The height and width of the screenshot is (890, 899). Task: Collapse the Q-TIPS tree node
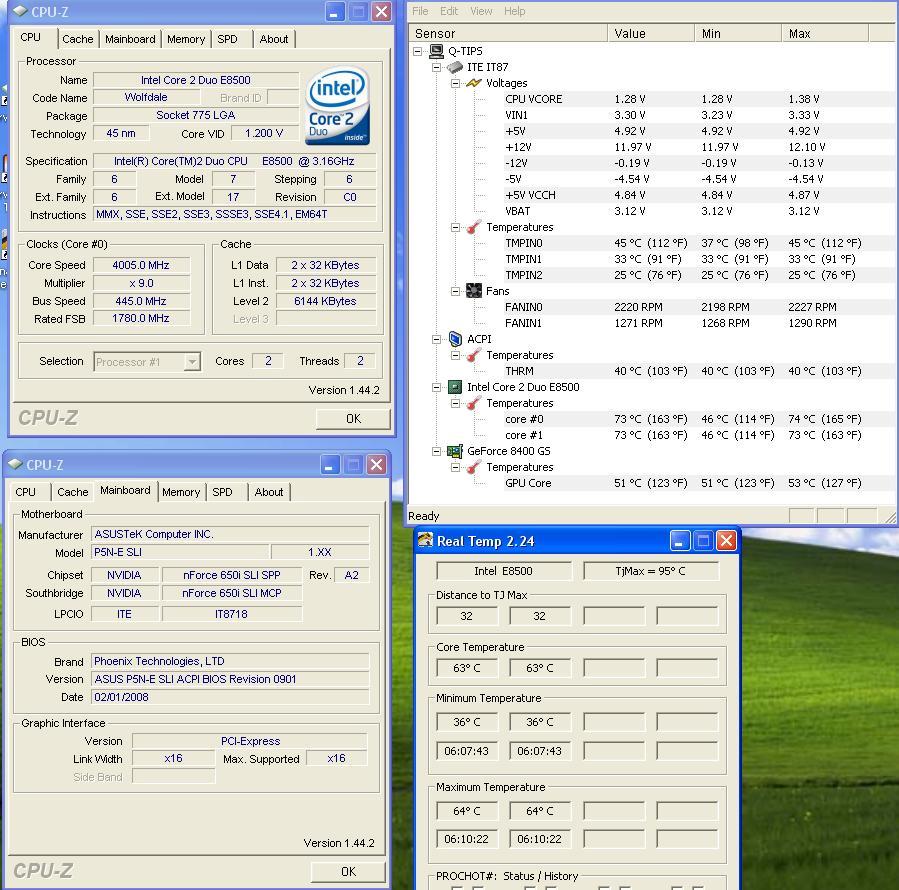(418, 52)
